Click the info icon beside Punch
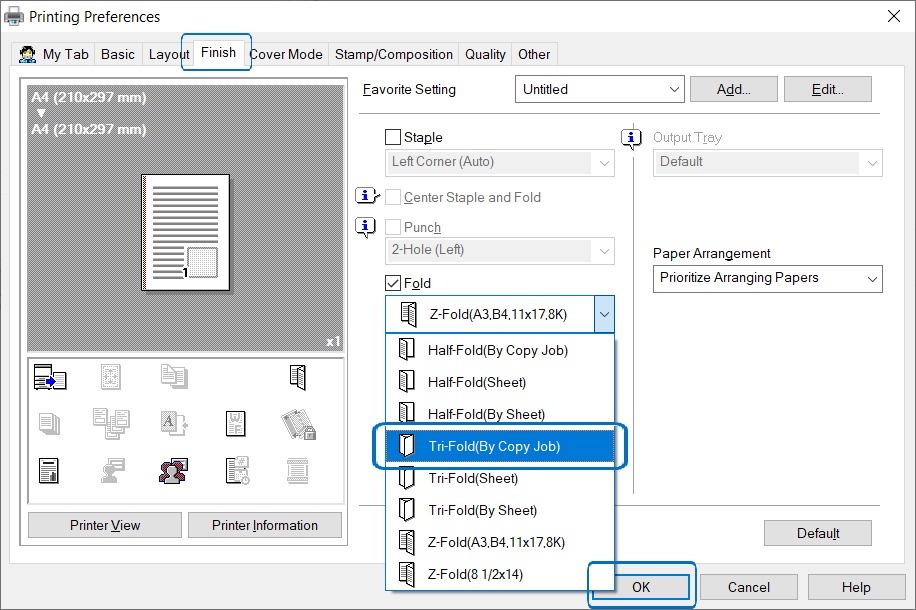Image resolution: width=916 pixels, height=610 pixels. 366,227
